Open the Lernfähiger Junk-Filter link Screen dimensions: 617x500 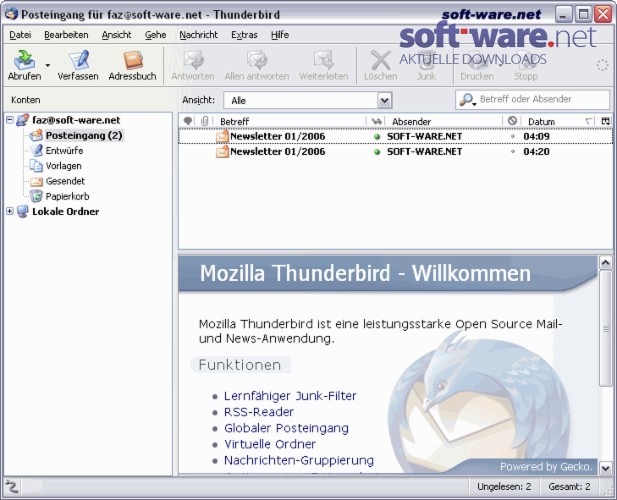(x=290, y=396)
